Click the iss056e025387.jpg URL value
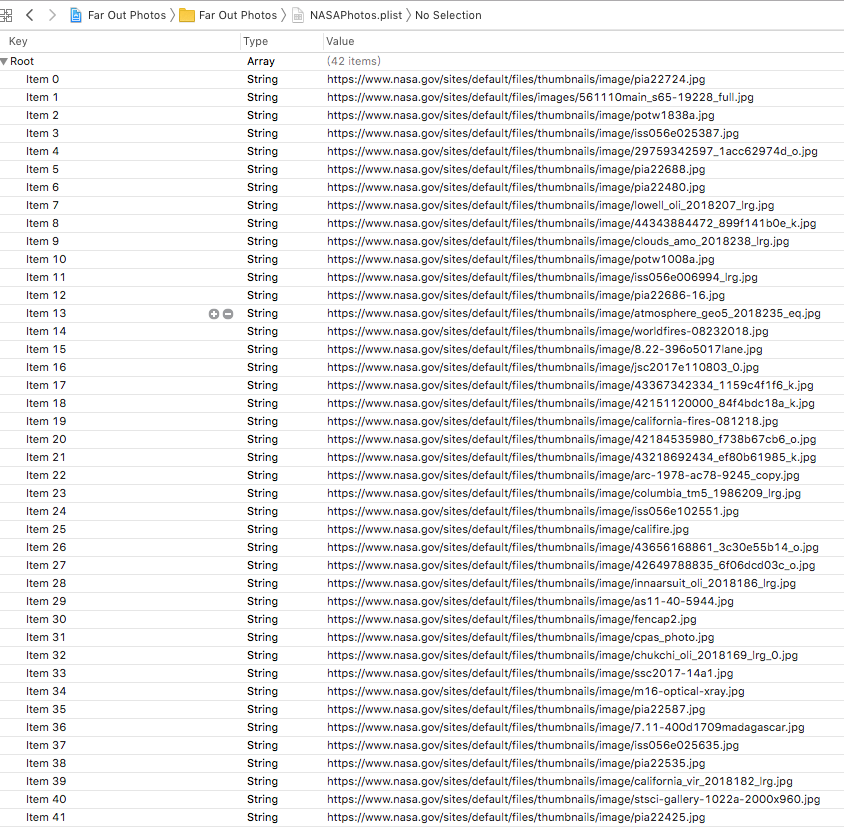 (533, 133)
